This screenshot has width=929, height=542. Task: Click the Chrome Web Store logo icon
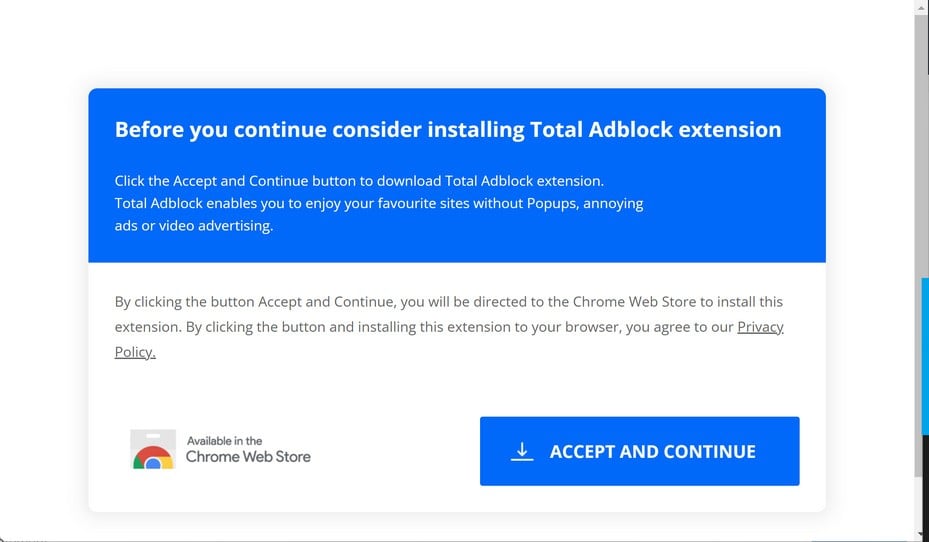[x=153, y=450]
